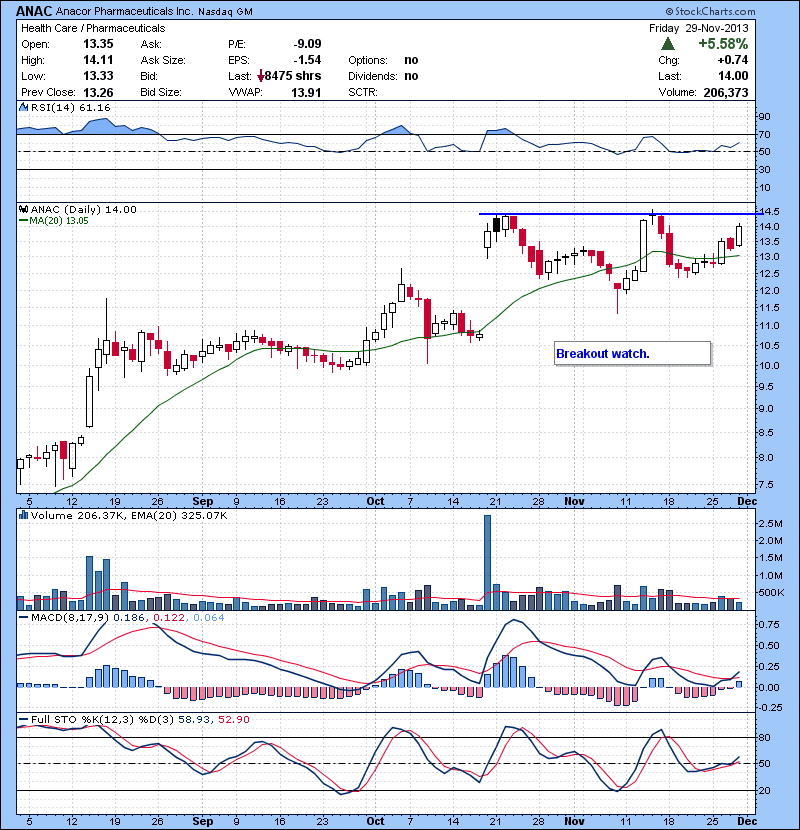Click the Nasdaq GM exchange label
The height and width of the screenshot is (830, 800).
tap(225, 12)
